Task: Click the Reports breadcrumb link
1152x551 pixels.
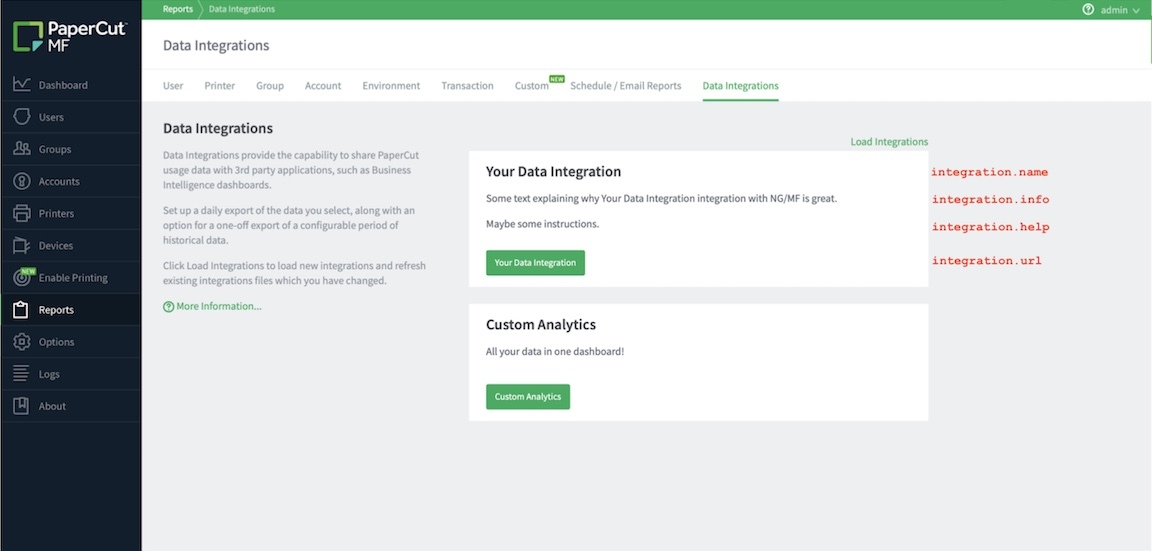Action: click(x=178, y=10)
